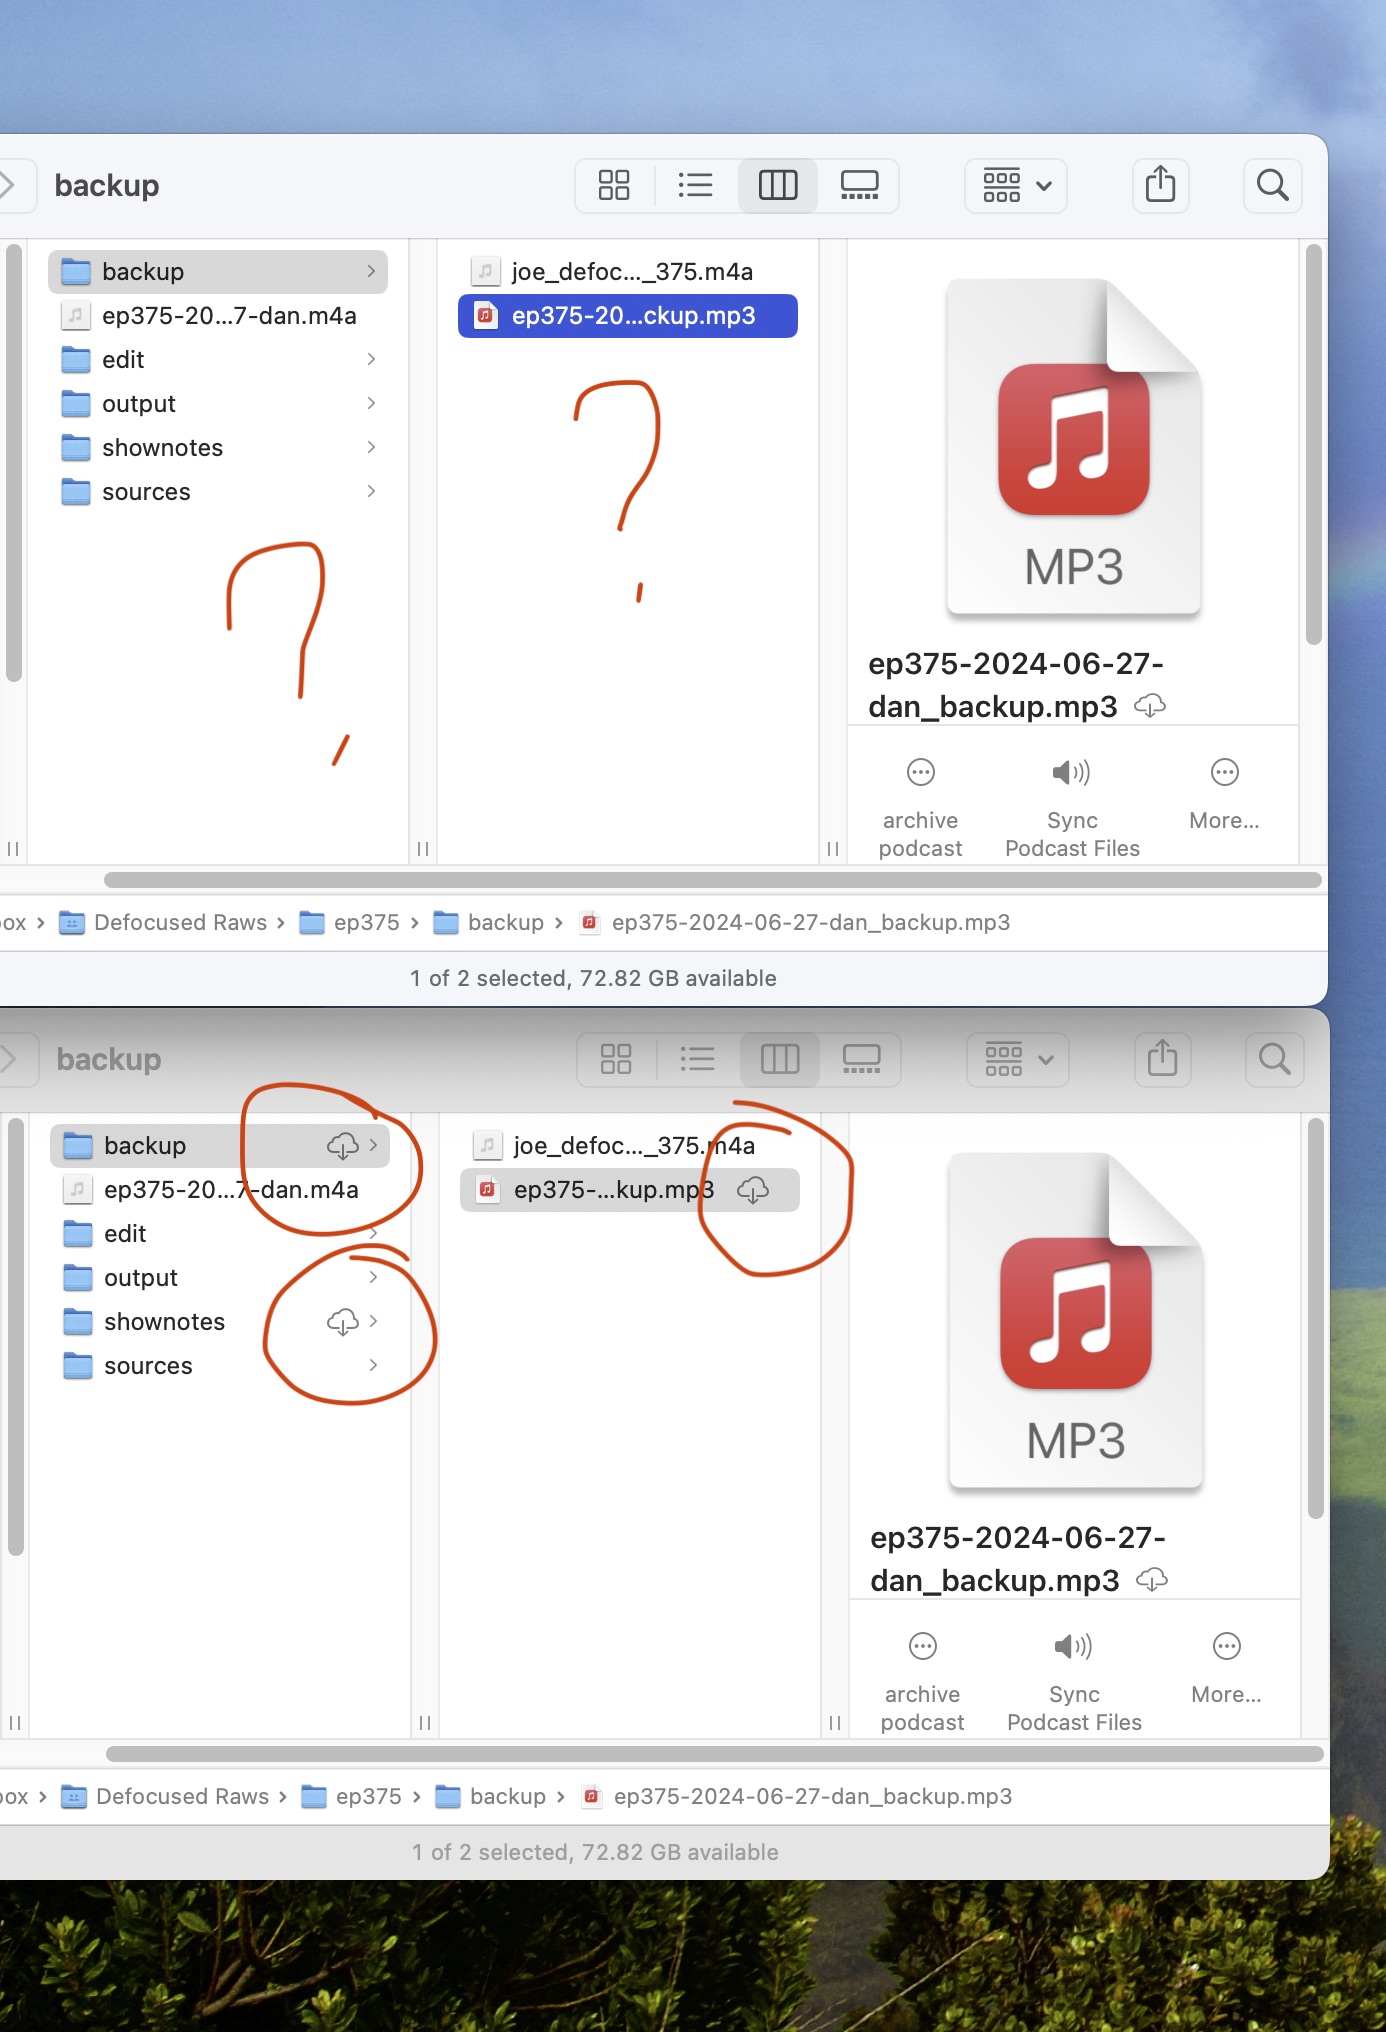The image size is (1386, 2032).
Task: Run archive podcast action in top window
Action: coord(920,806)
